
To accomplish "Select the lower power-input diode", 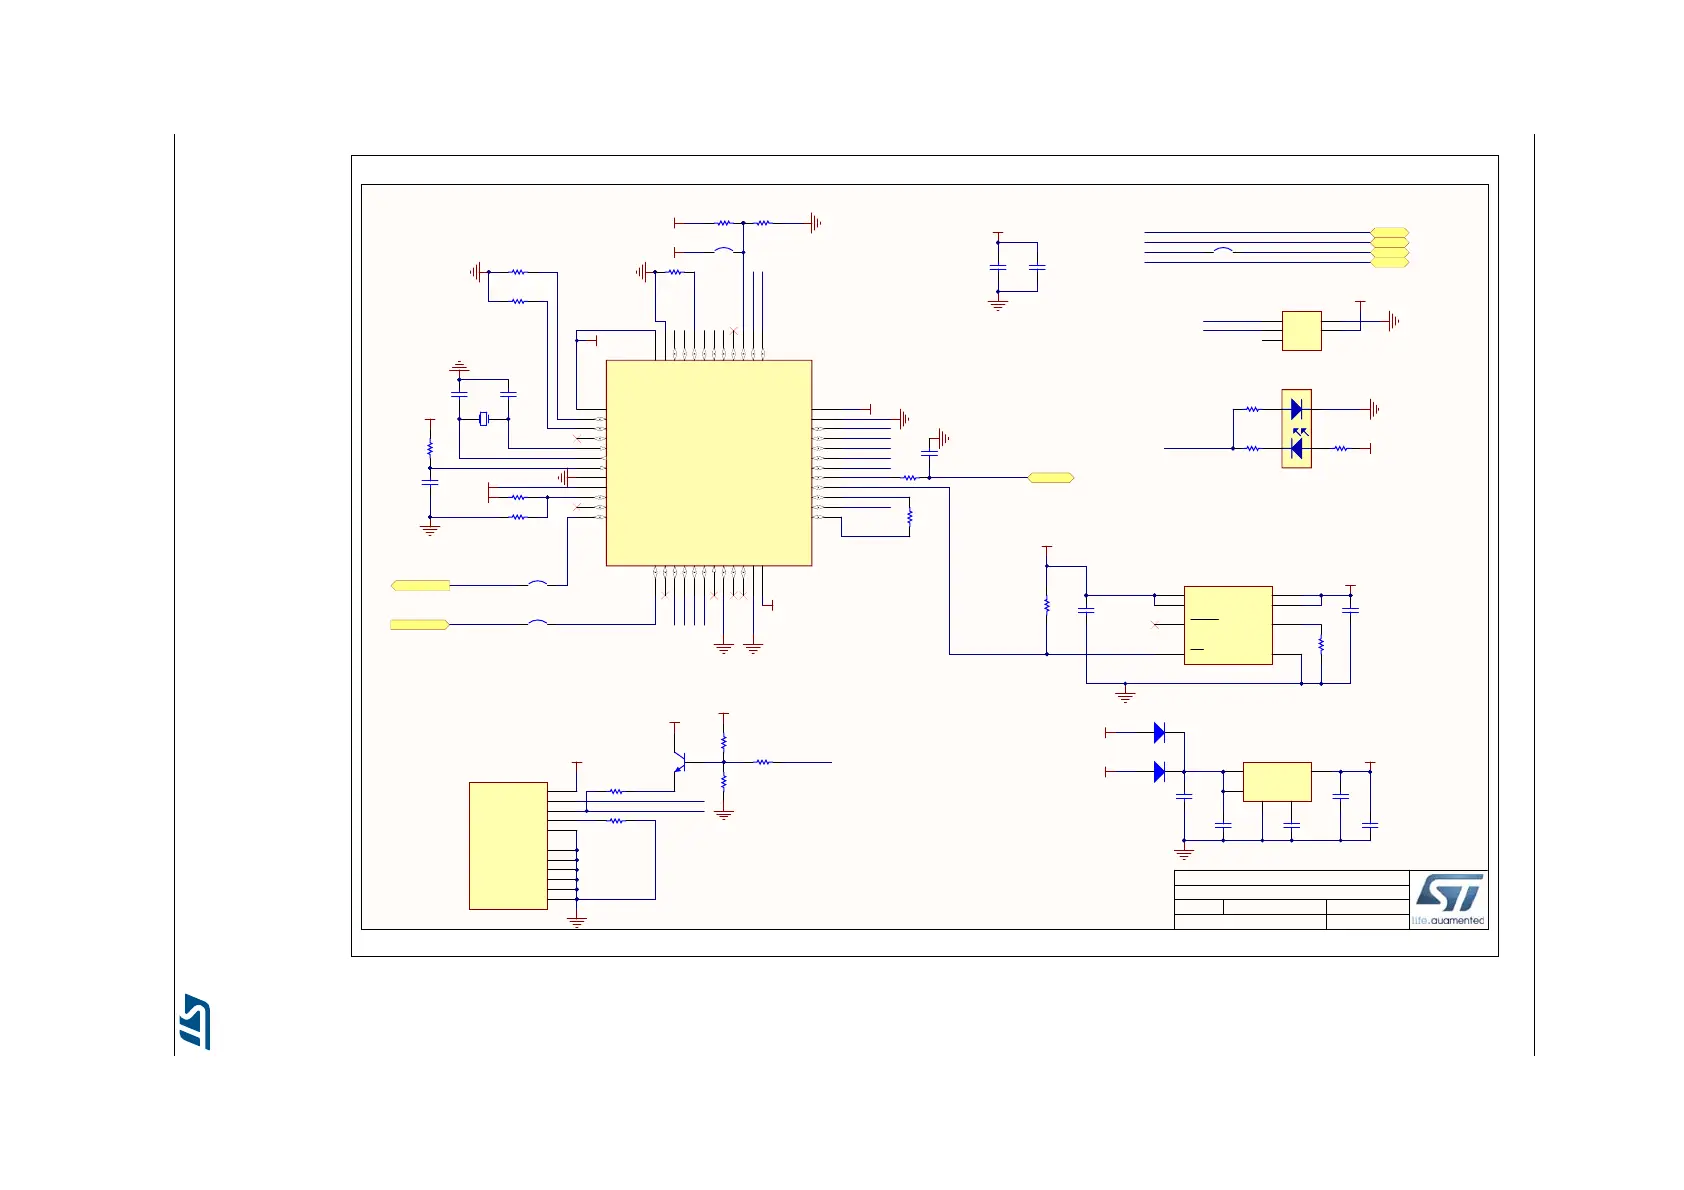I will point(1159,772).
